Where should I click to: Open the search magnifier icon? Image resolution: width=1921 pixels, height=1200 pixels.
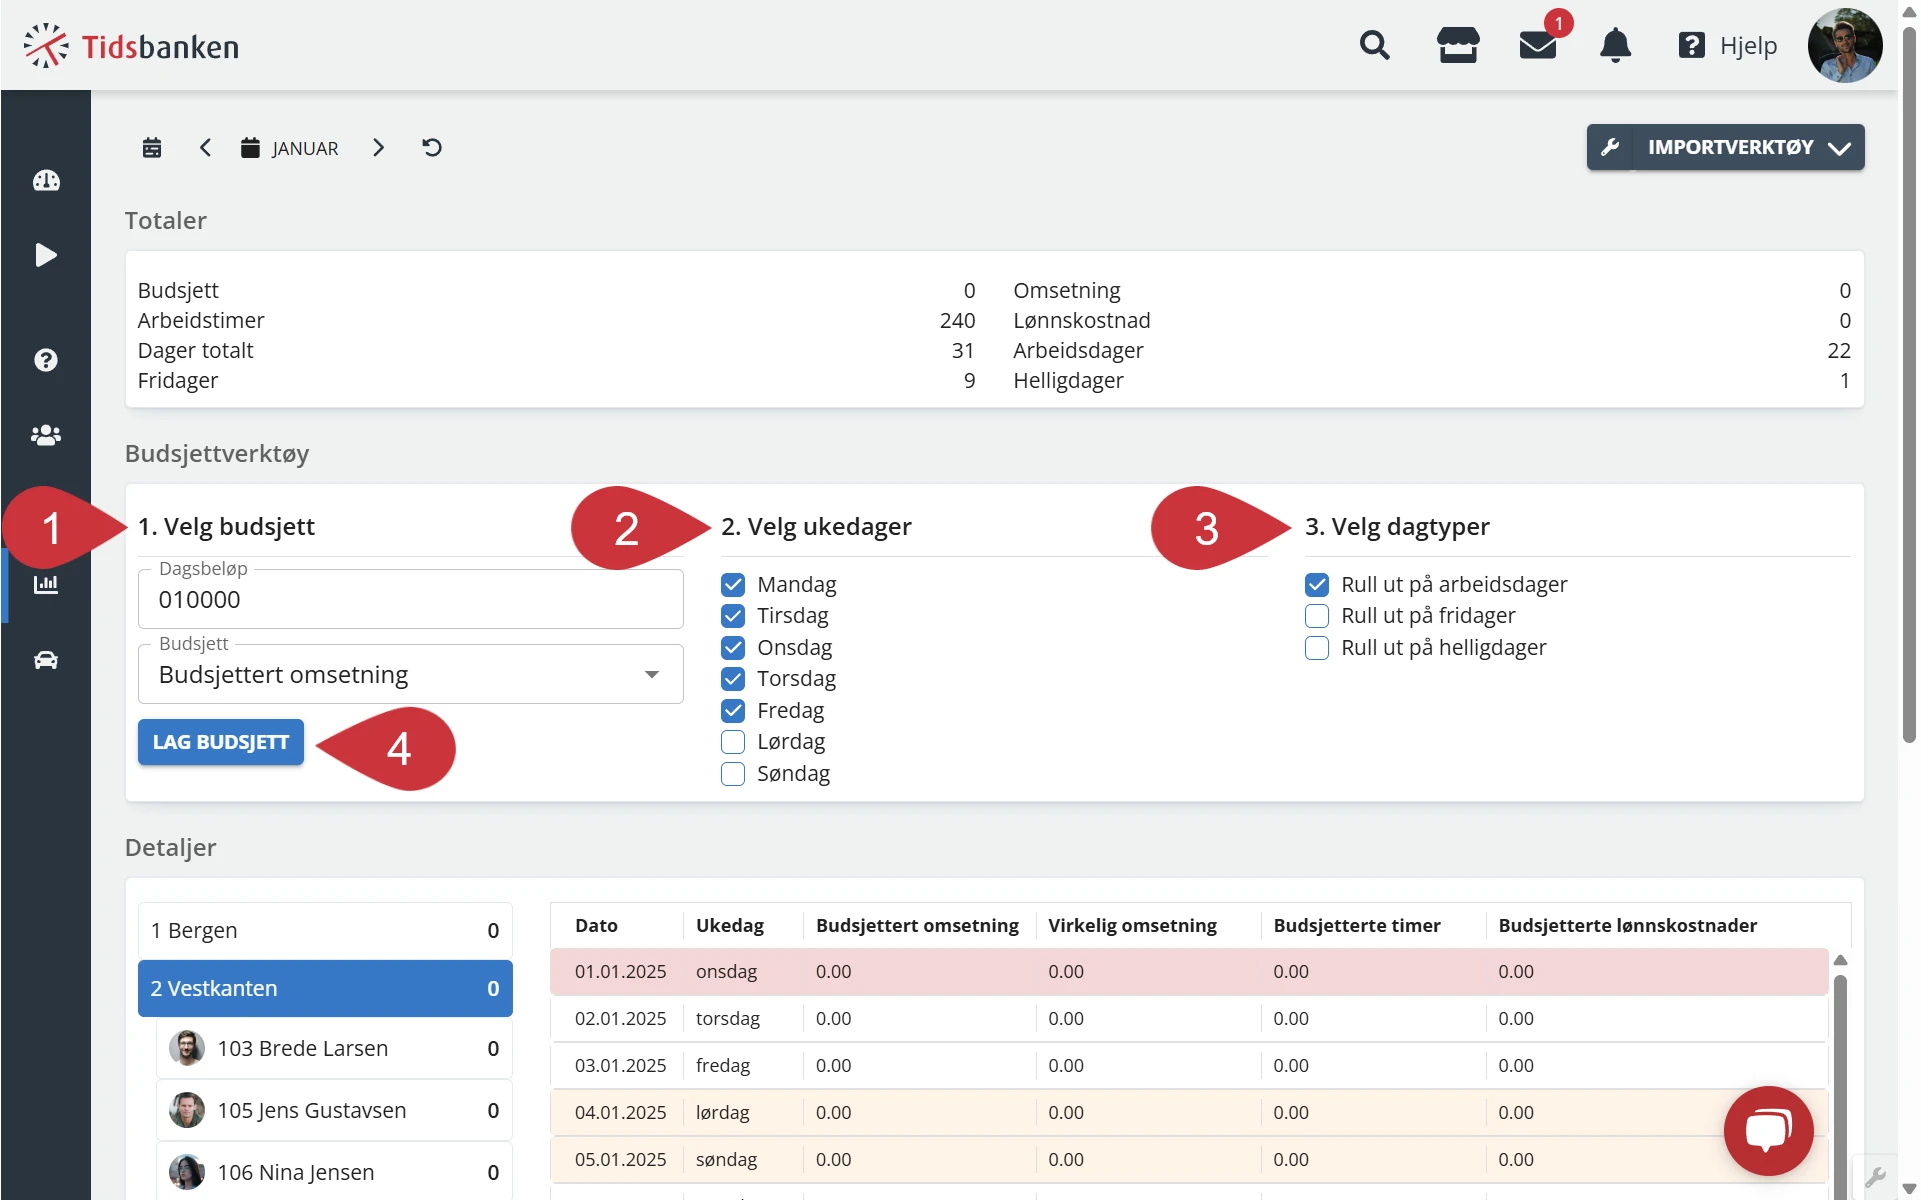click(1375, 45)
